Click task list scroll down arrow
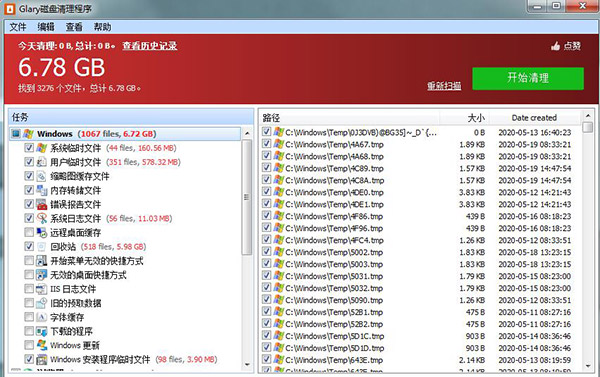 [x=247, y=365]
